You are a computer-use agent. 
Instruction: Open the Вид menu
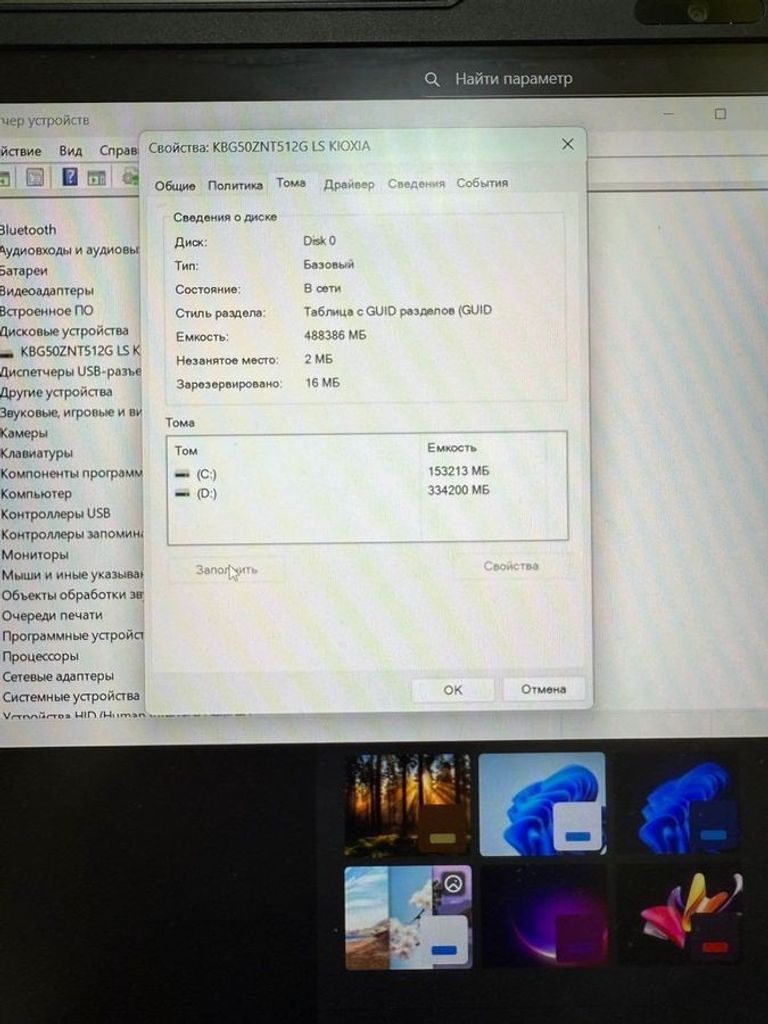click(x=70, y=151)
